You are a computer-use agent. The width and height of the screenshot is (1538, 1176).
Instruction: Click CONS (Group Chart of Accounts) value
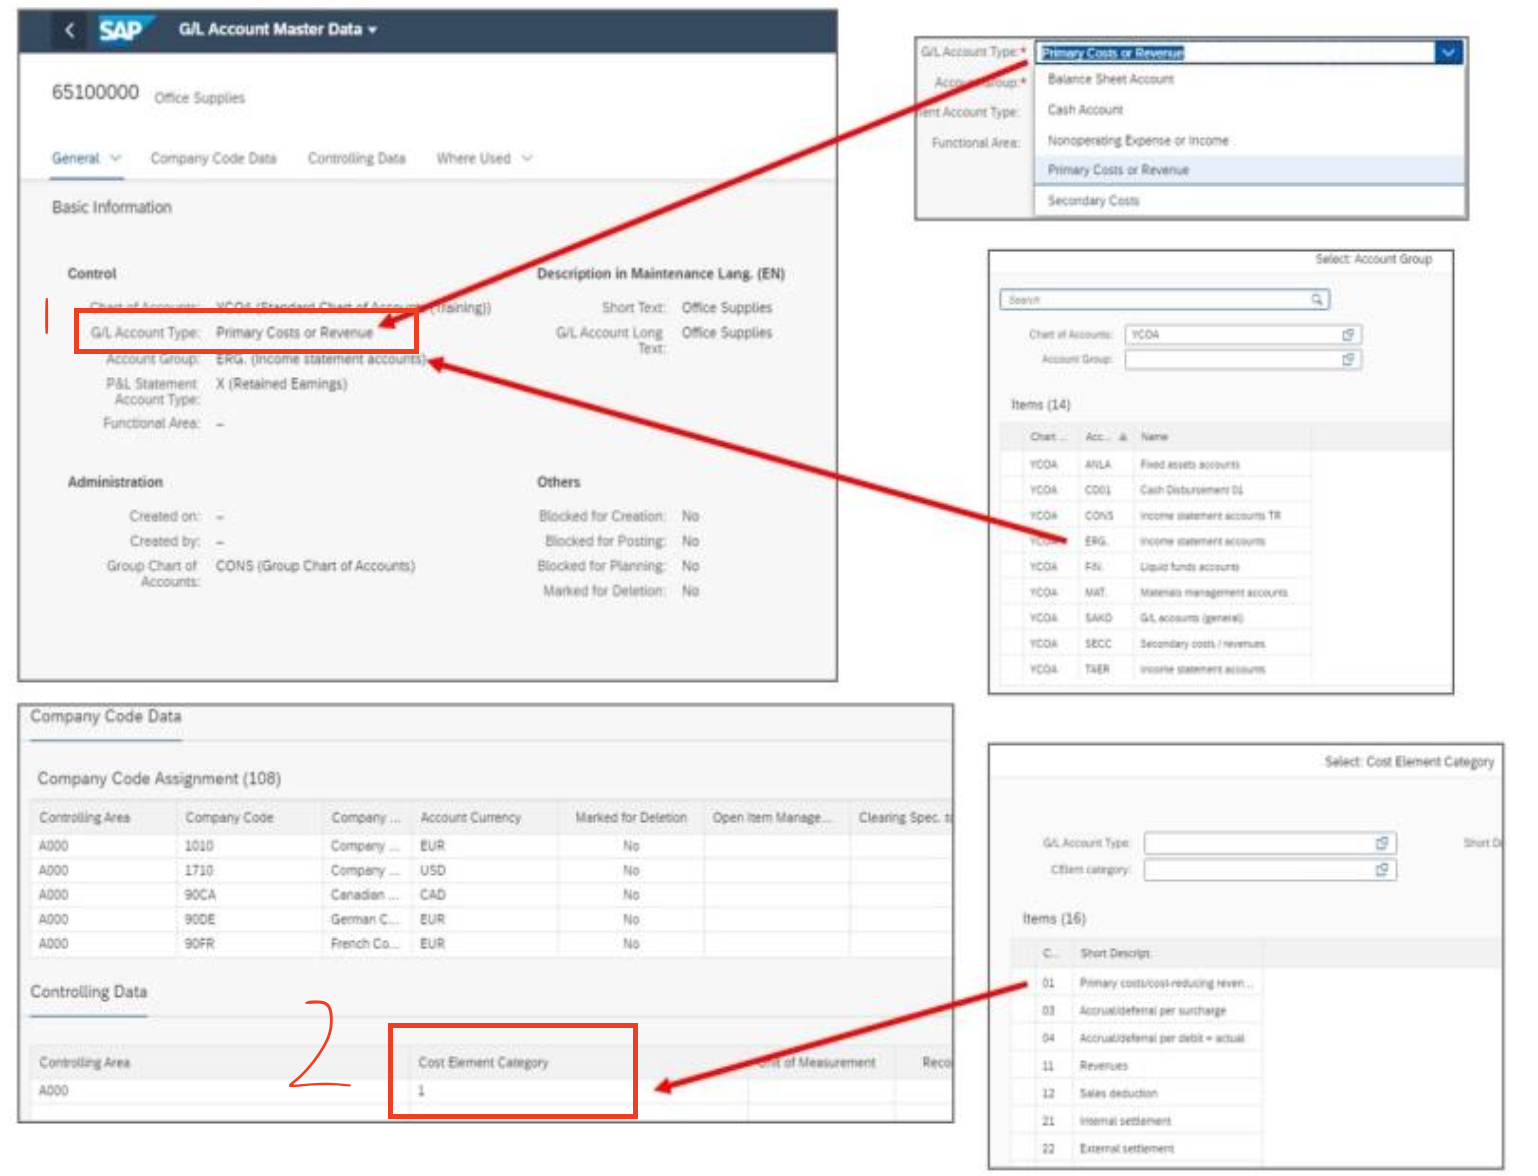click(315, 566)
